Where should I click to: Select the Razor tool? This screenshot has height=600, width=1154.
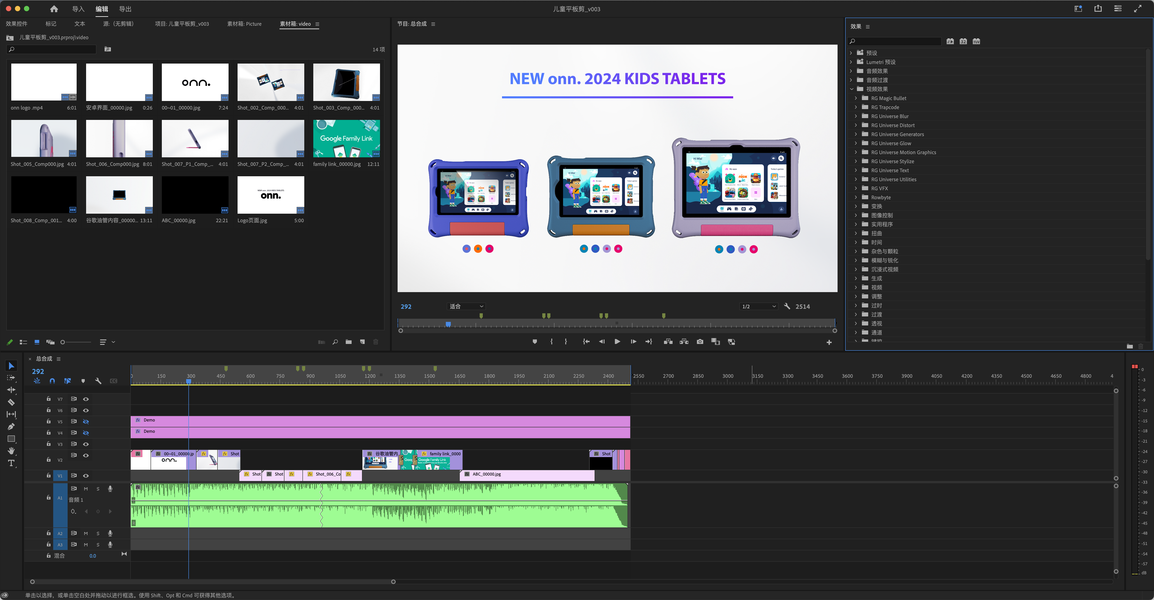(x=11, y=402)
